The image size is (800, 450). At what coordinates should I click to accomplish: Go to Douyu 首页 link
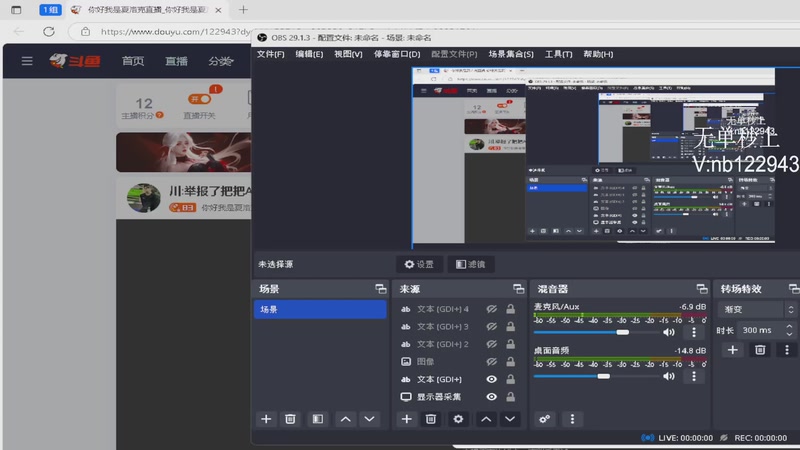133,61
